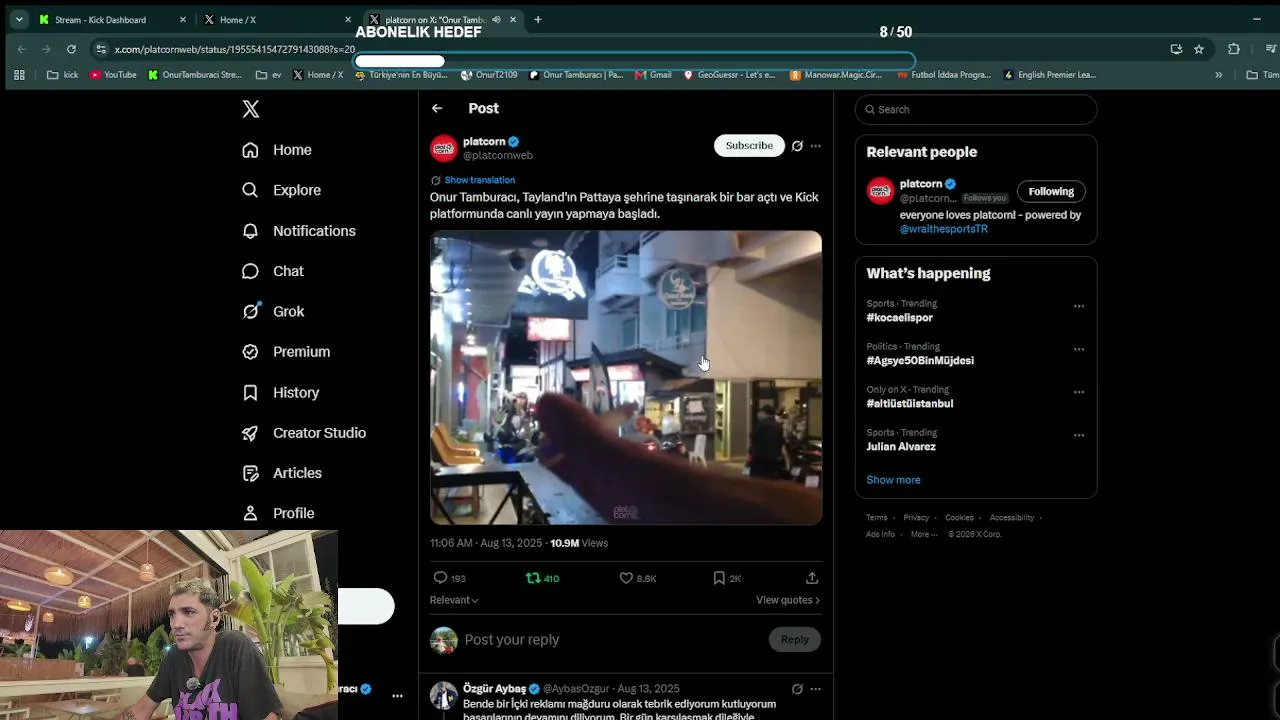
Task: Like the post with 8.8K likes
Action: 626,578
